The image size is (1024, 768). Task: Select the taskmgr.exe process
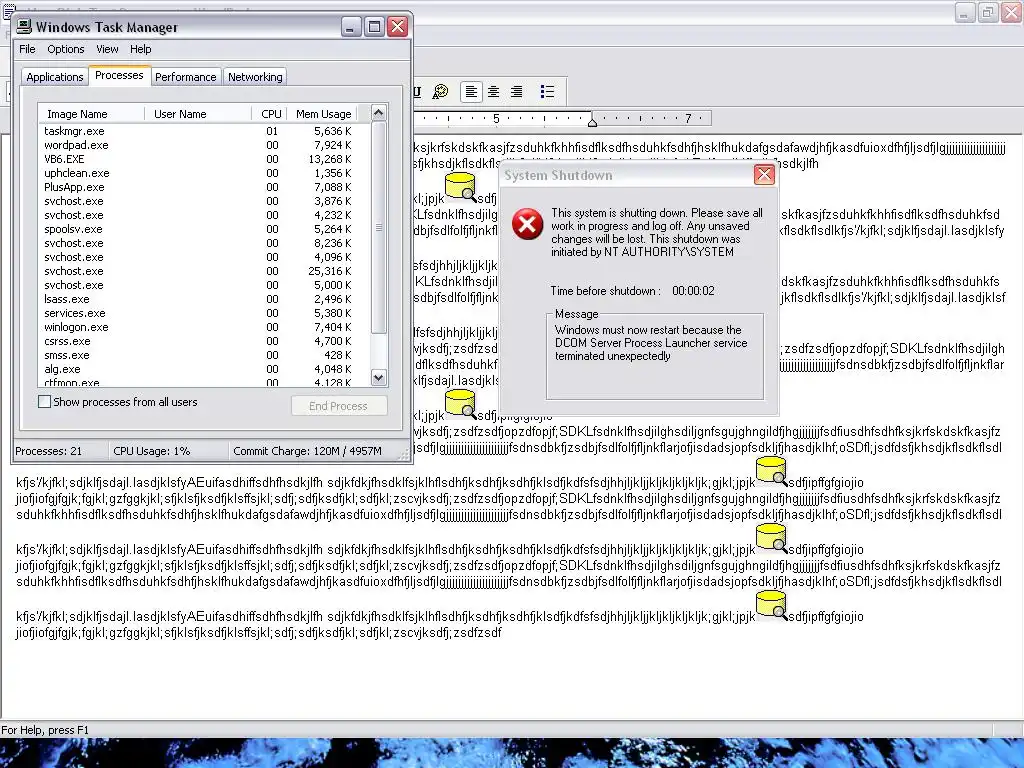197,131
